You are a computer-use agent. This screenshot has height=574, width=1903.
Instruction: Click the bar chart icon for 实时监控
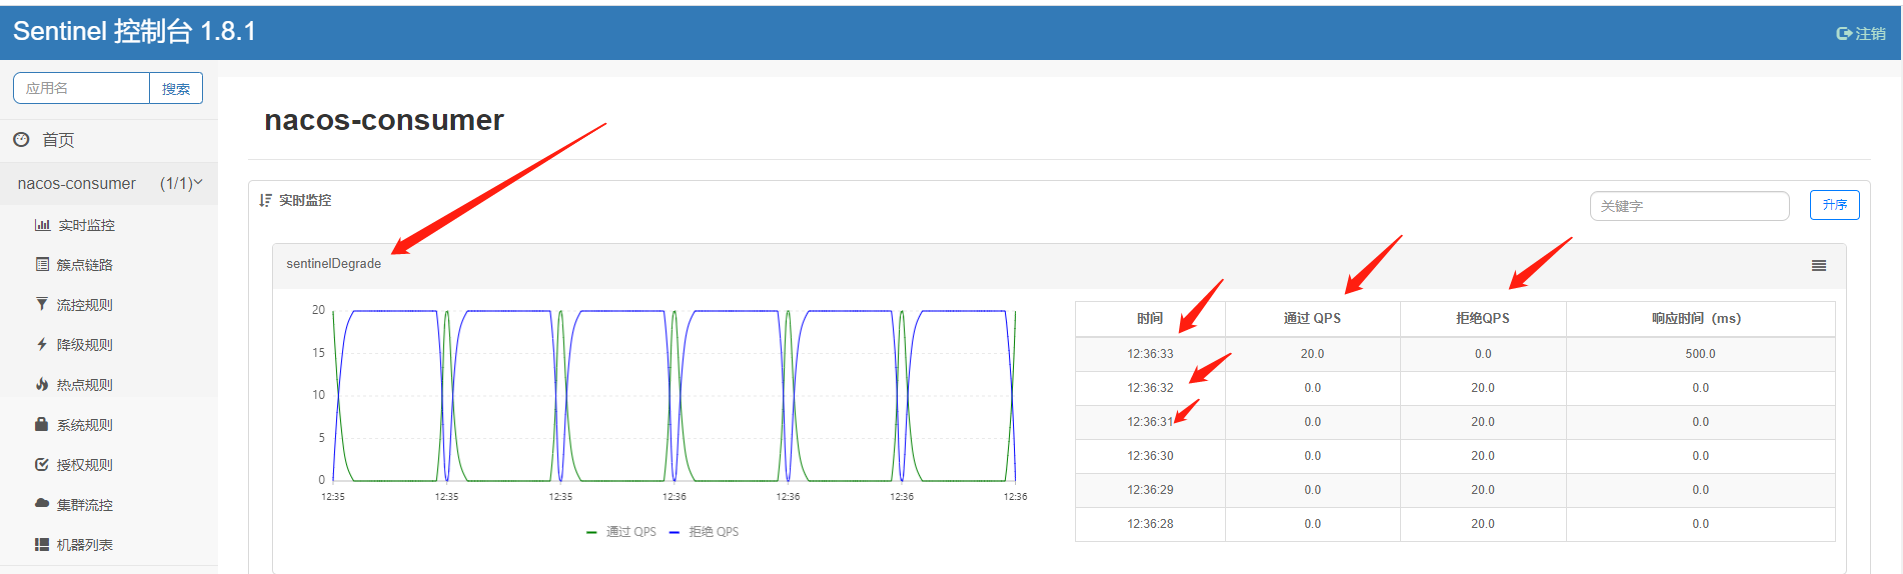coord(42,225)
